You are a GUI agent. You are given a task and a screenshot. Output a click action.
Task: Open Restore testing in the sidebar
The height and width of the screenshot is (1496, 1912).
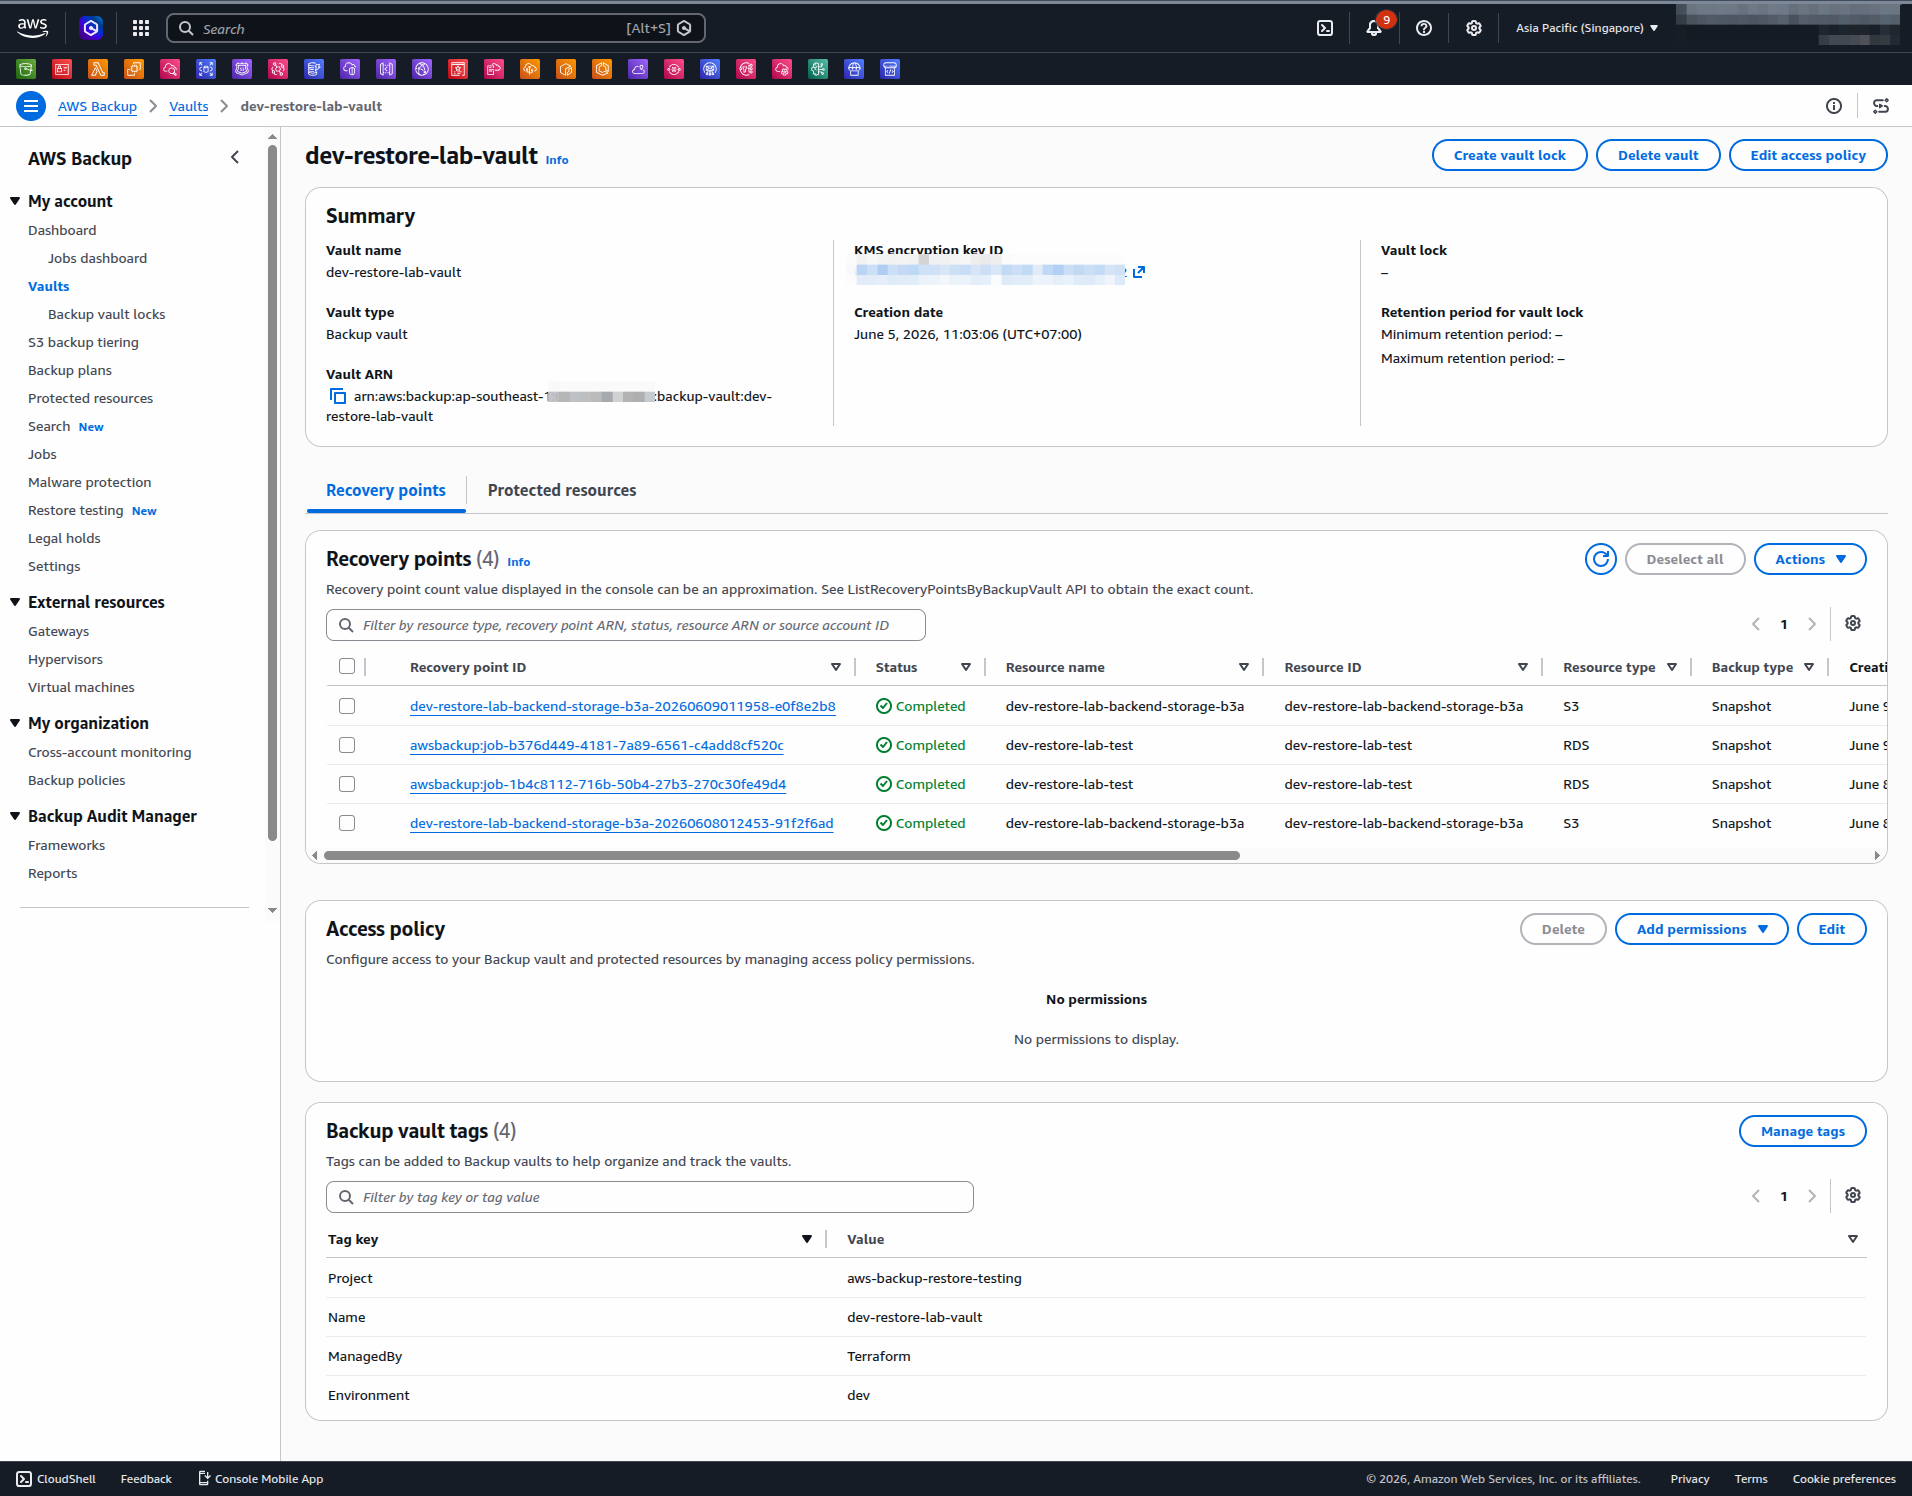[x=76, y=510]
